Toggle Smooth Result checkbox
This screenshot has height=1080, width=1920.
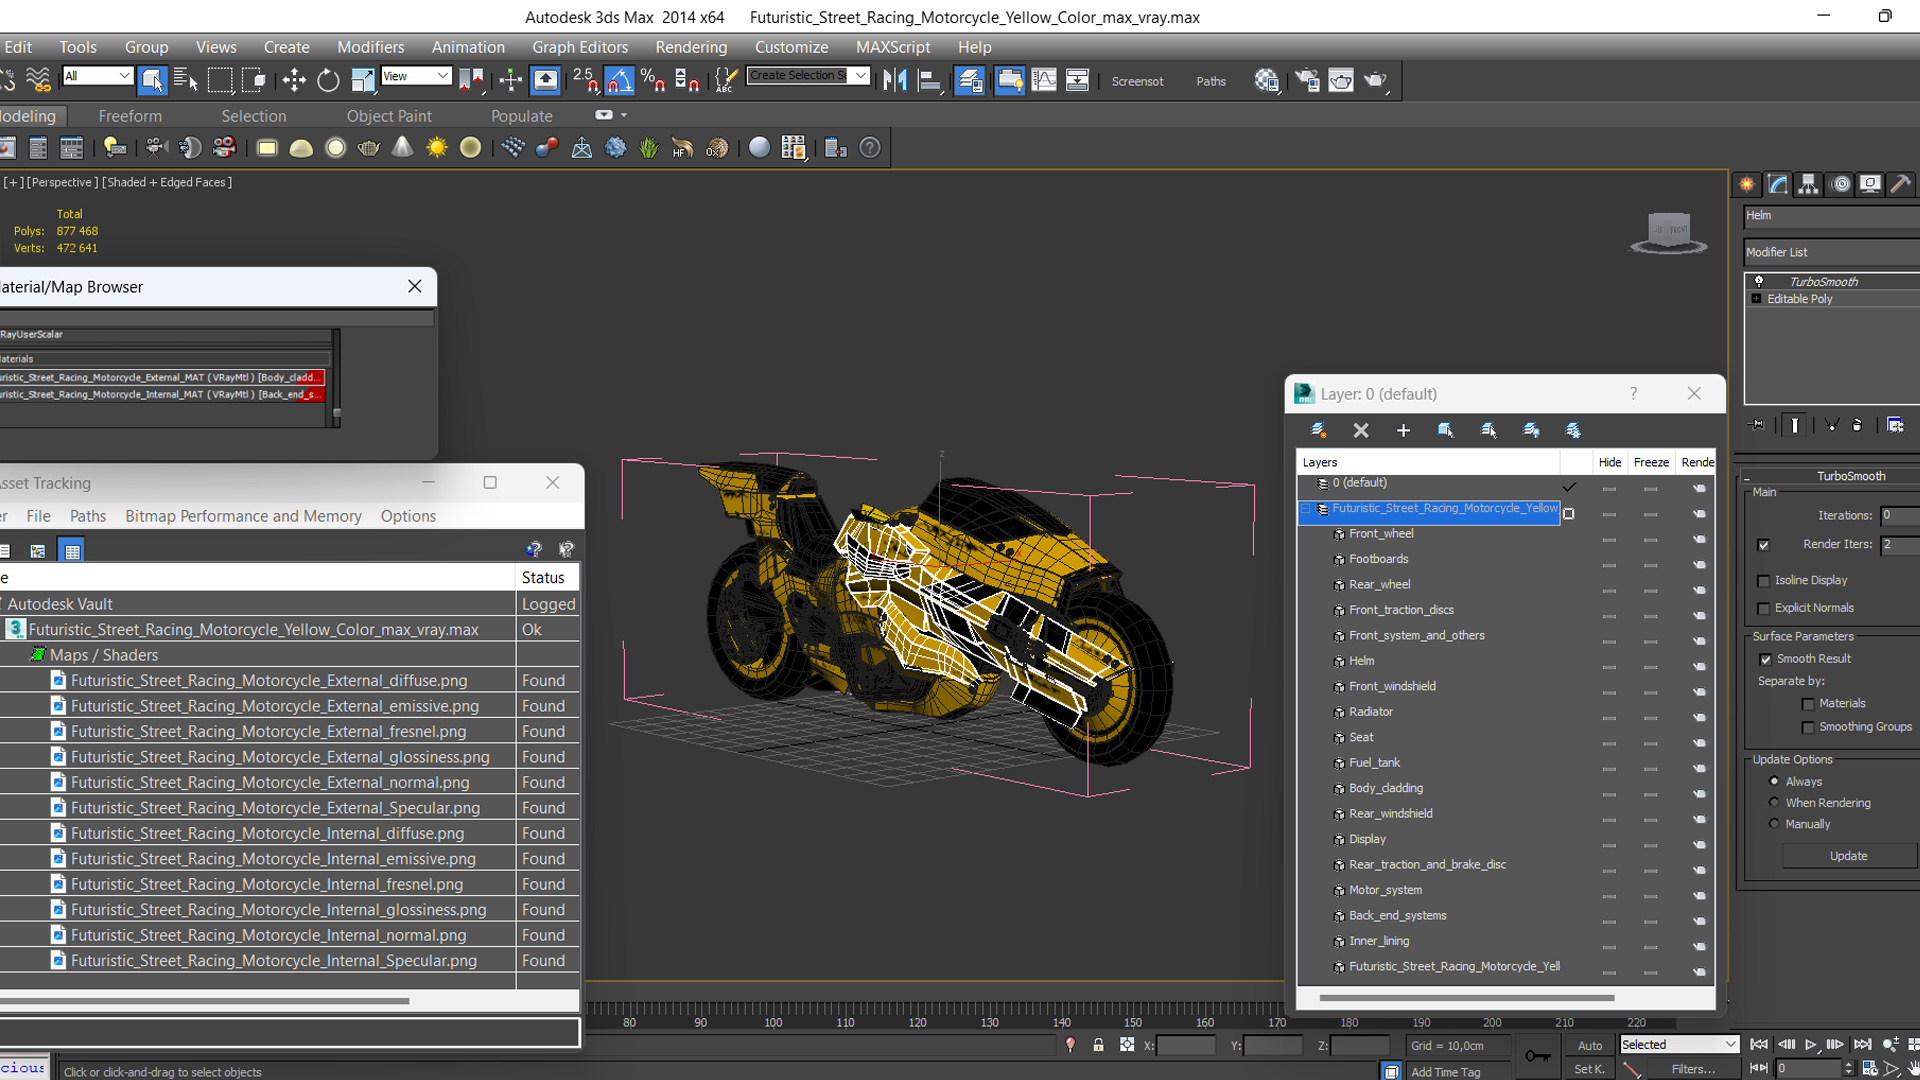point(1766,659)
